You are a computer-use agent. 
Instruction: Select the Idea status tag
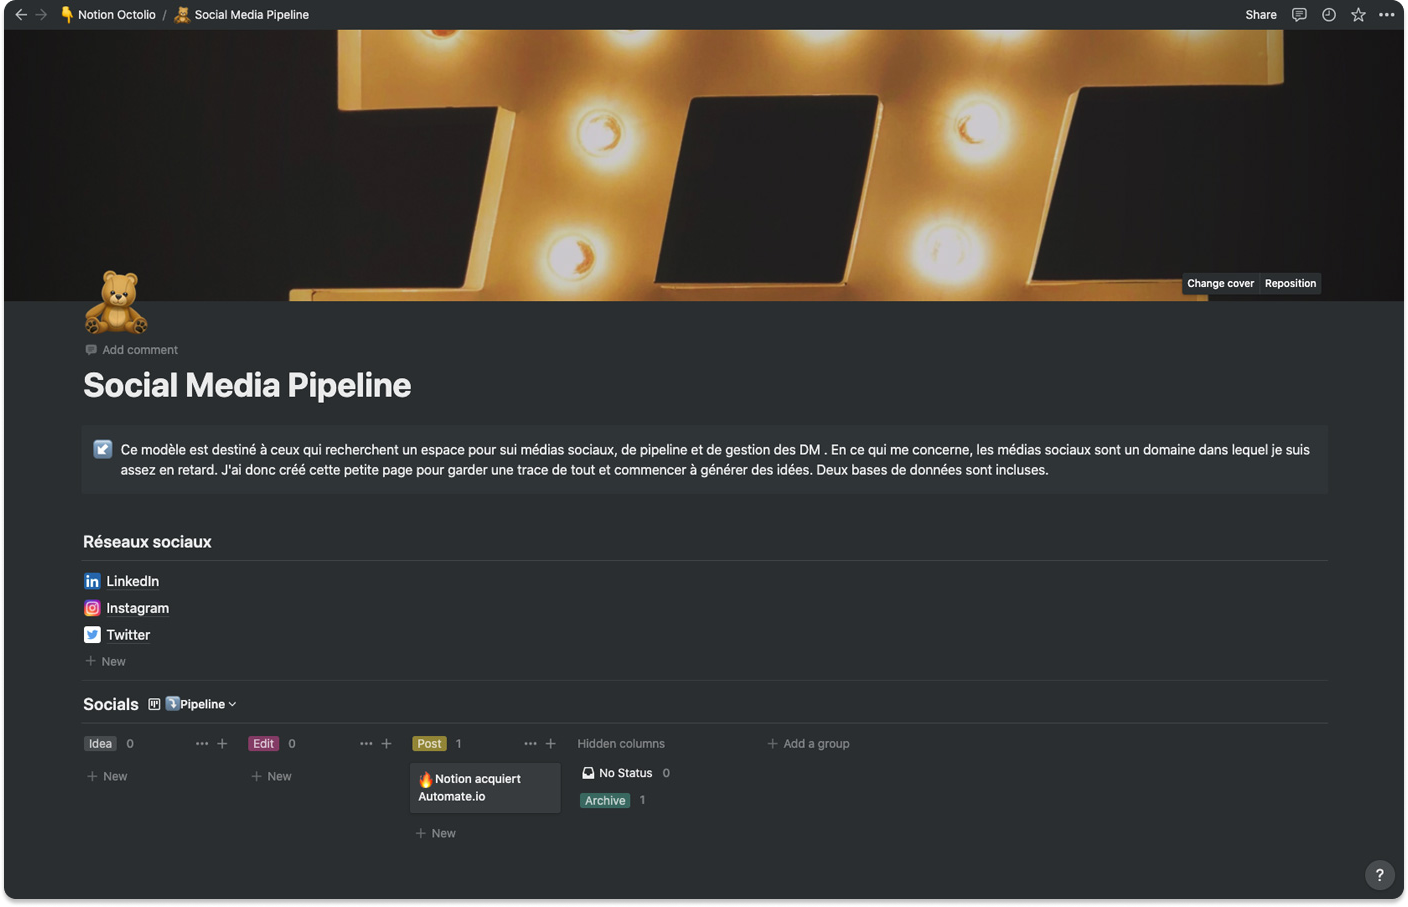point(100,744)
